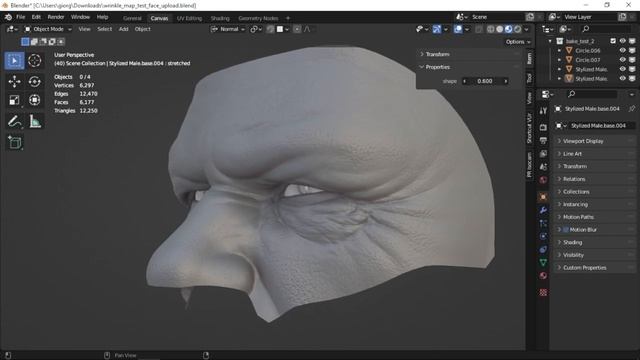Open the Material properties tab icon
640x360 pixels.
[x=543, y=275]
